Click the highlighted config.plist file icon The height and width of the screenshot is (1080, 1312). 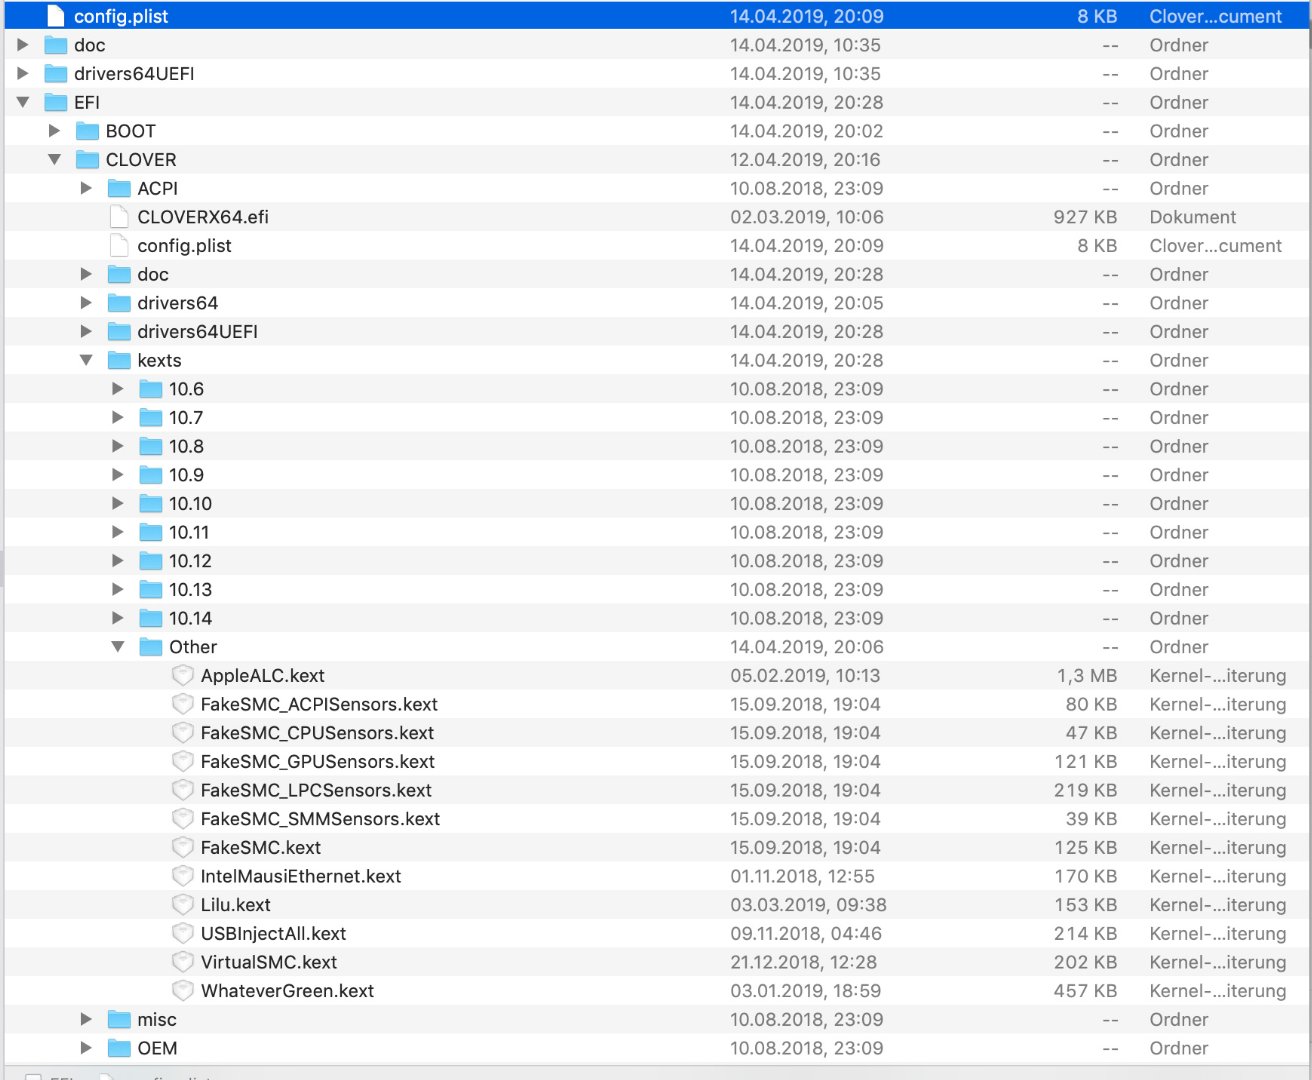coord(56,16)
